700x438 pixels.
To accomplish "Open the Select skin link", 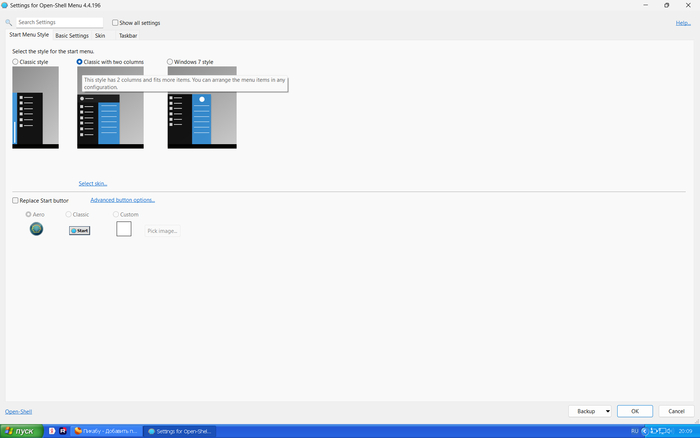I will point(93,184).
